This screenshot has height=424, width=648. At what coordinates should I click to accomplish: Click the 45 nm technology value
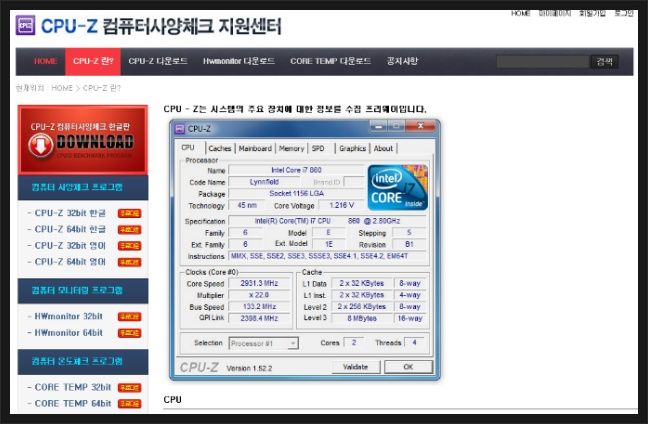(x=247, y=205)
